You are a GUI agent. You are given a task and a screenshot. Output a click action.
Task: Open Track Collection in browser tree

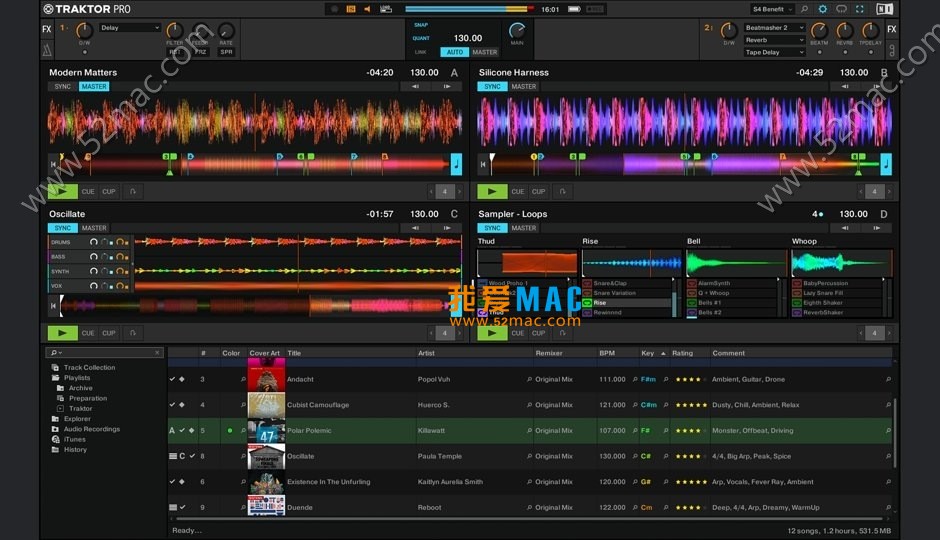click(x=89, y=367)
